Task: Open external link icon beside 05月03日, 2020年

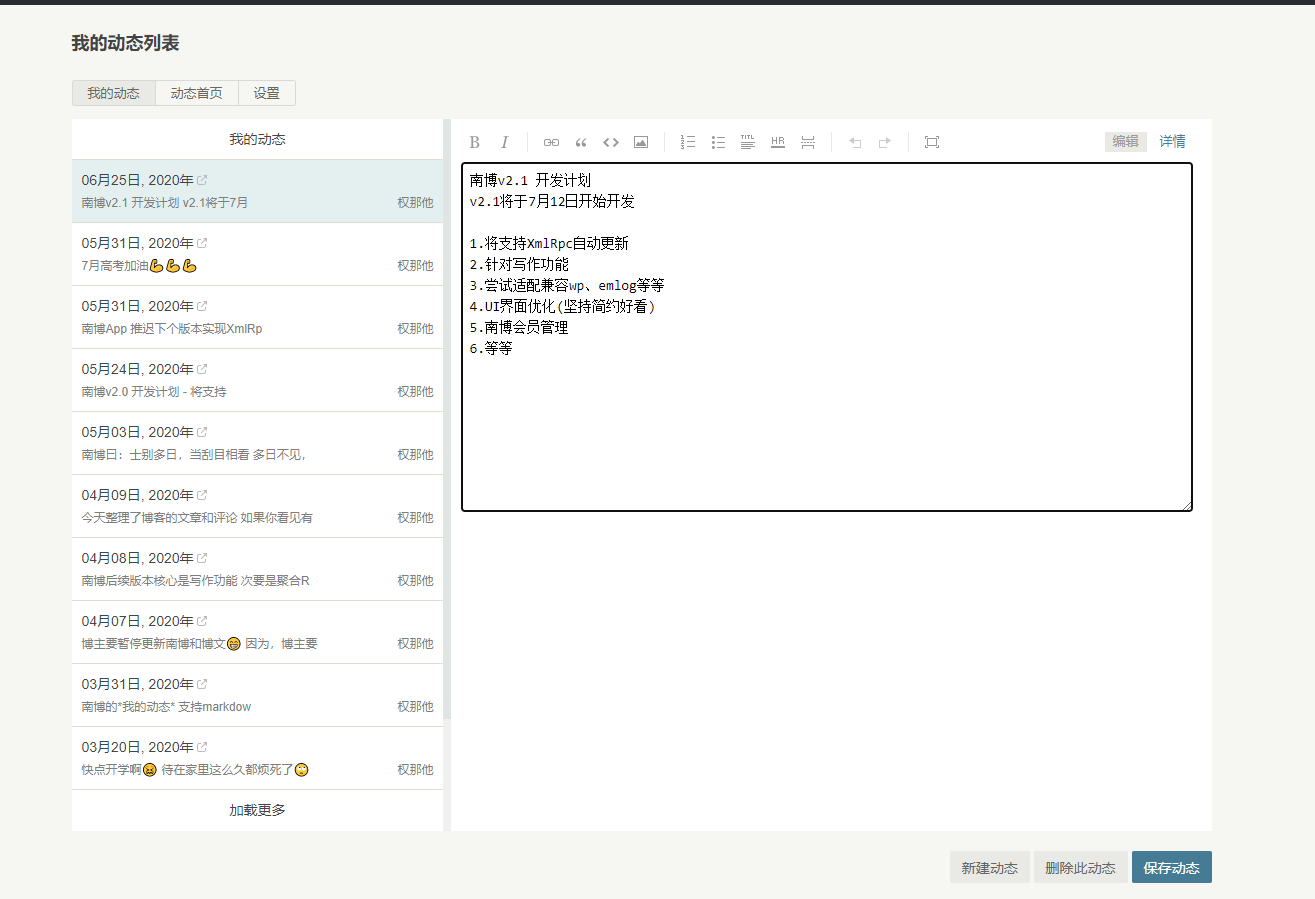Action: click(203, 432)
